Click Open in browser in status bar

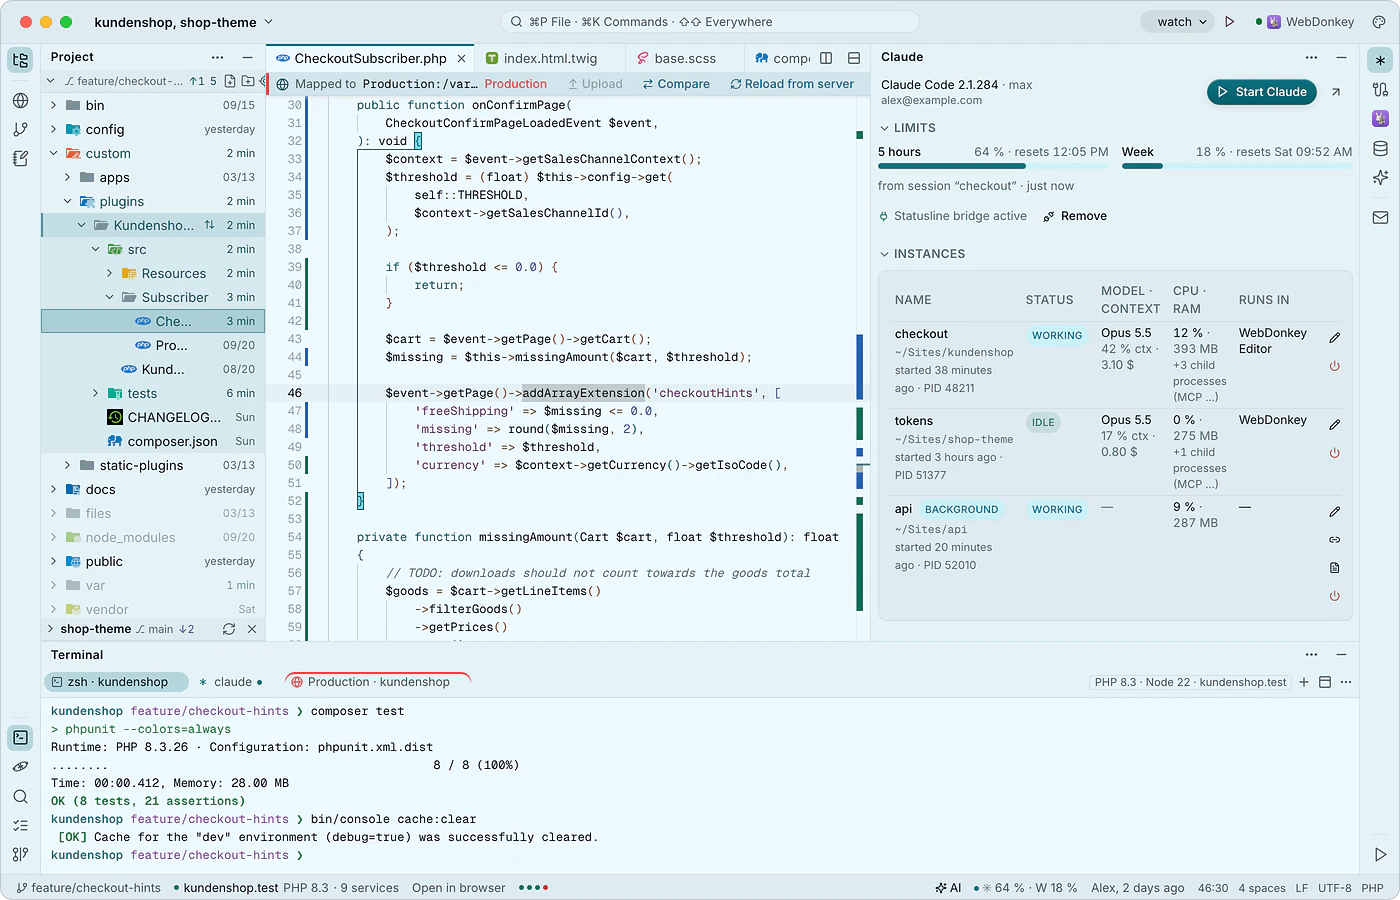[x=458, y=888]
